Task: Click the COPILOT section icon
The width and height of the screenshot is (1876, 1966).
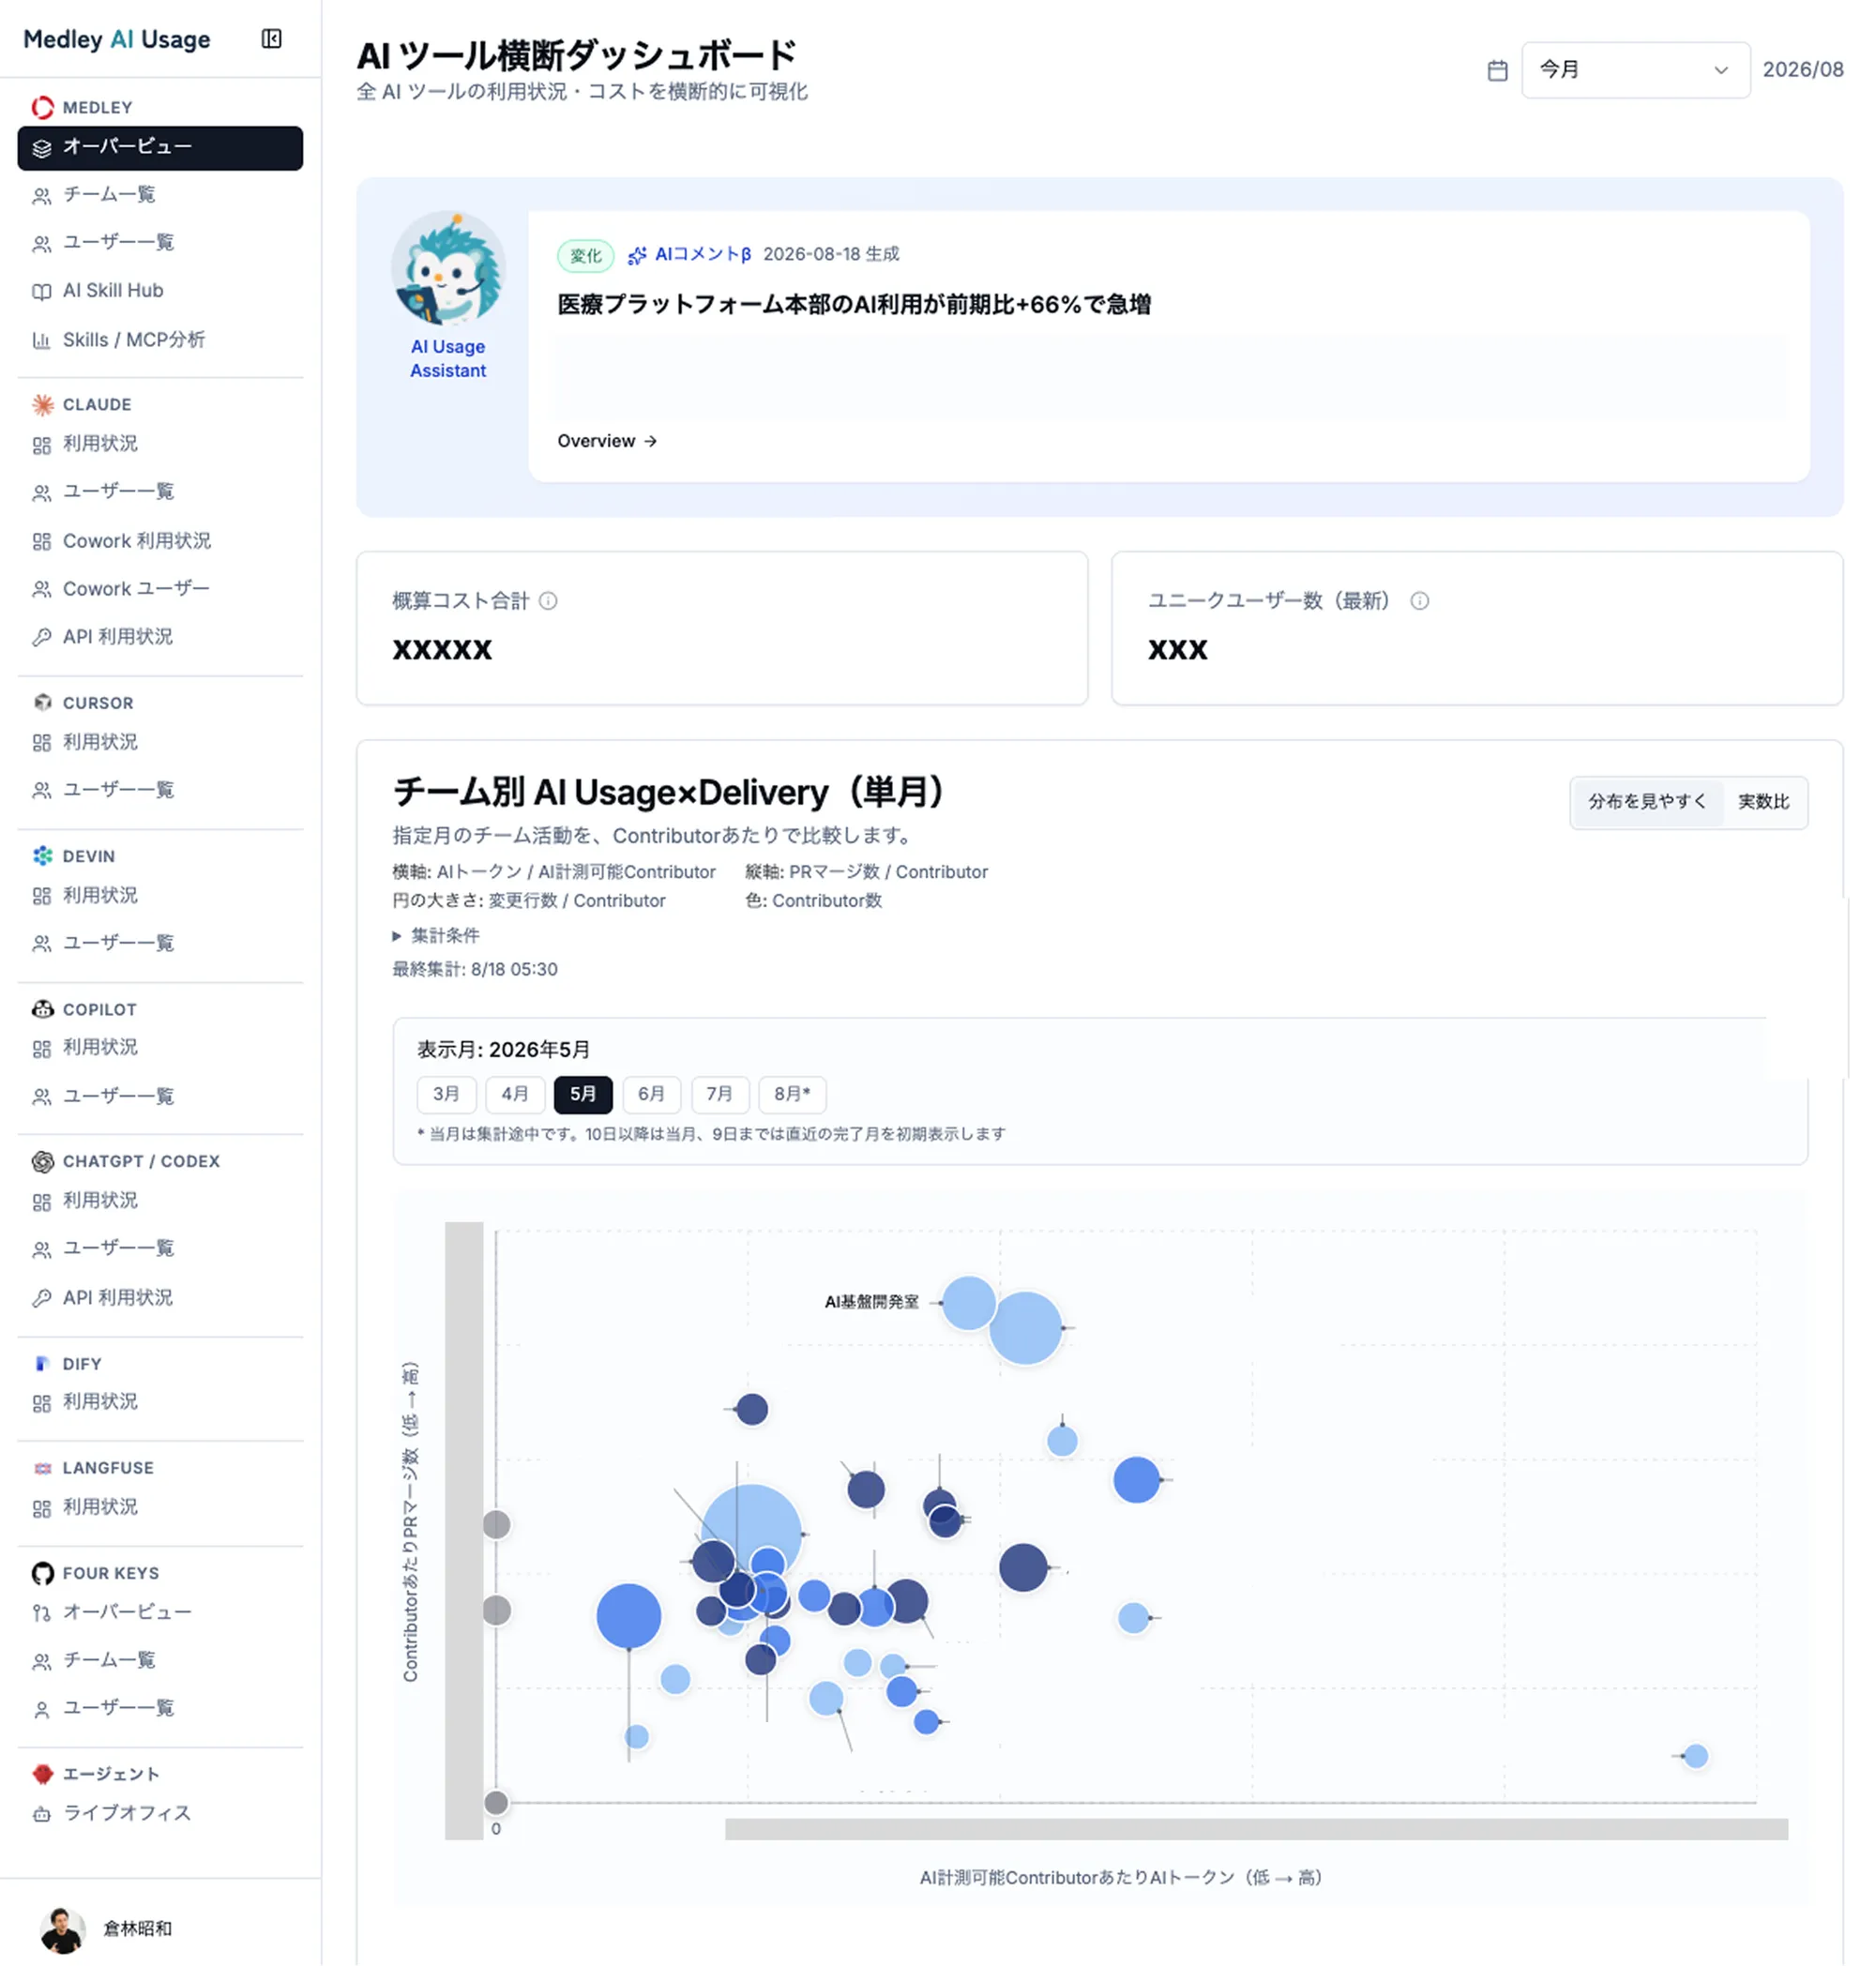Action: tap(42, 1009)
